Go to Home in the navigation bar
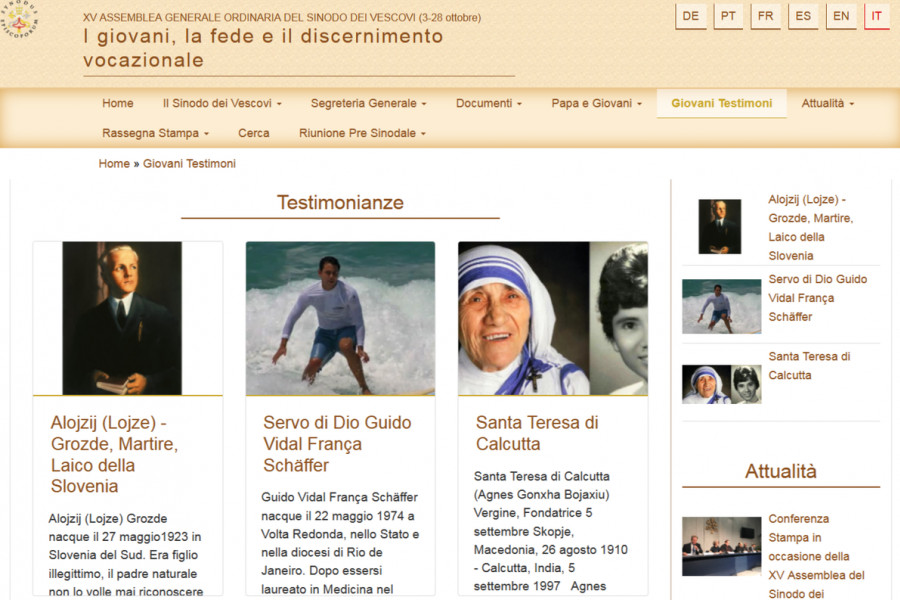Viewport: 900px width, 600px height. pos(118,103)
